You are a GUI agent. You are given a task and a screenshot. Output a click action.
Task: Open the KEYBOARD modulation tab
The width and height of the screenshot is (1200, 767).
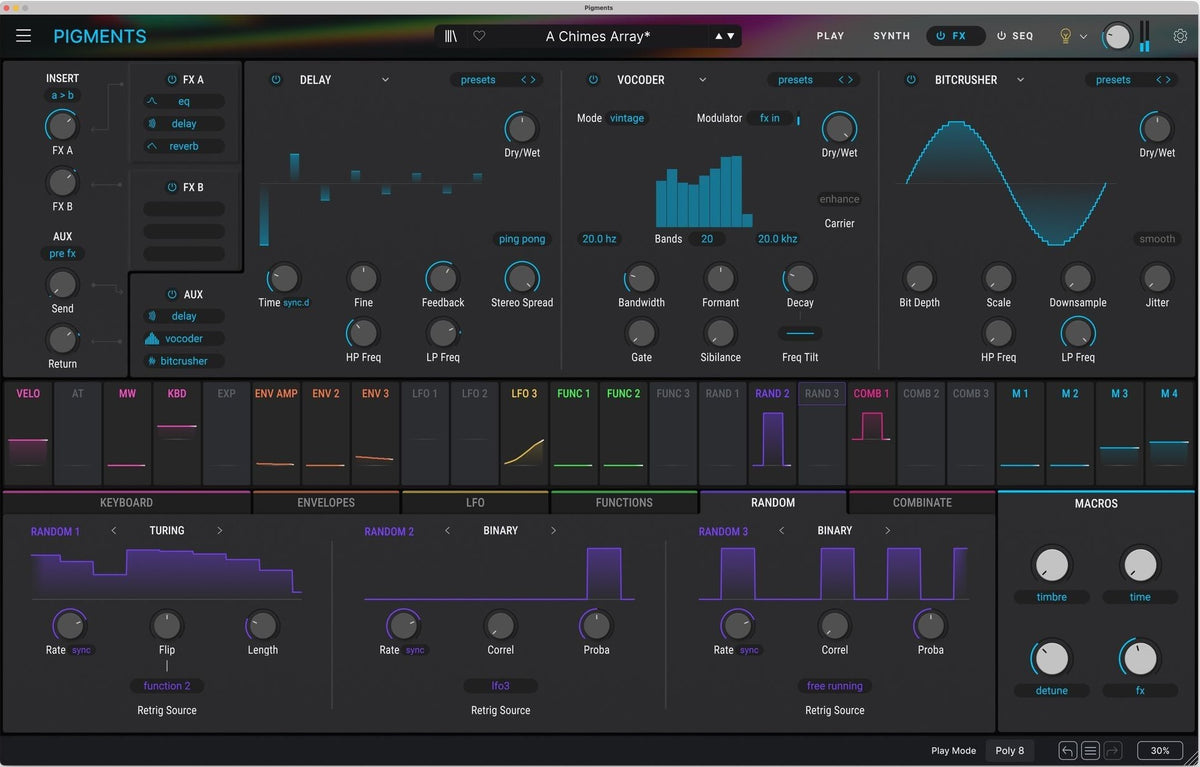pyautogui.click(x=126, y=503)
